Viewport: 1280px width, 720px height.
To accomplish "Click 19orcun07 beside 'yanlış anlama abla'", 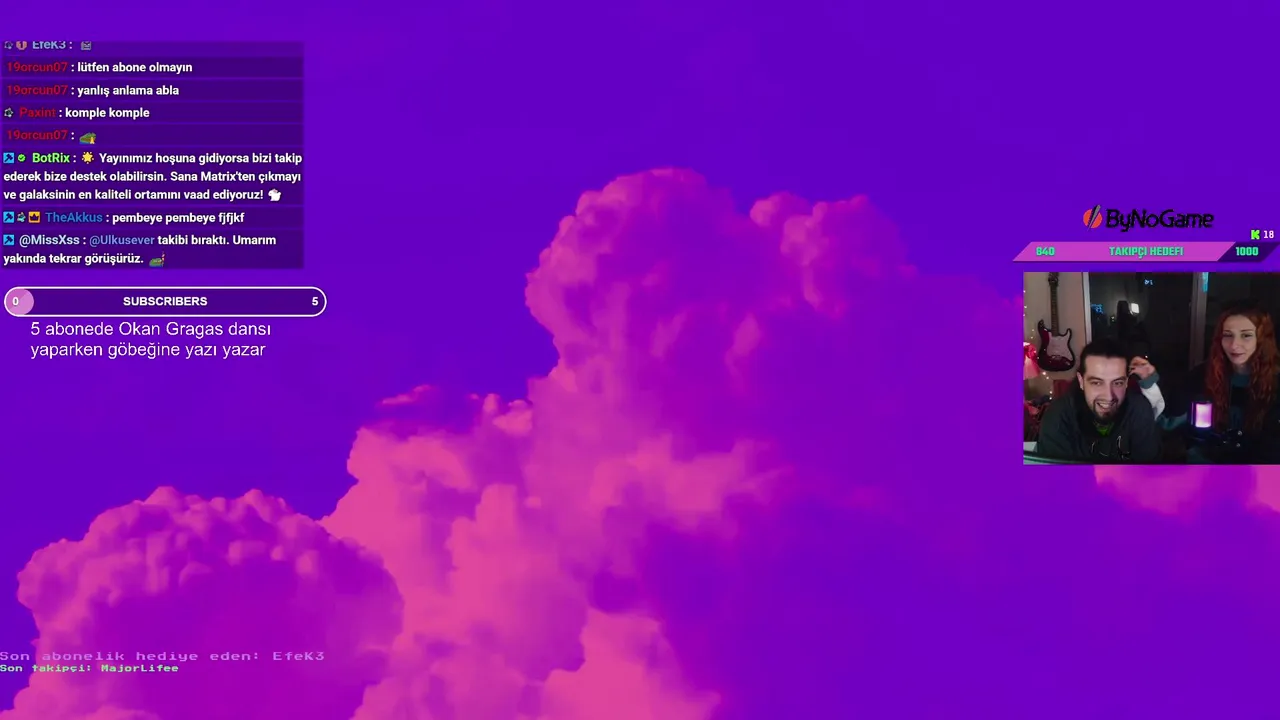I will pos(37,90).
